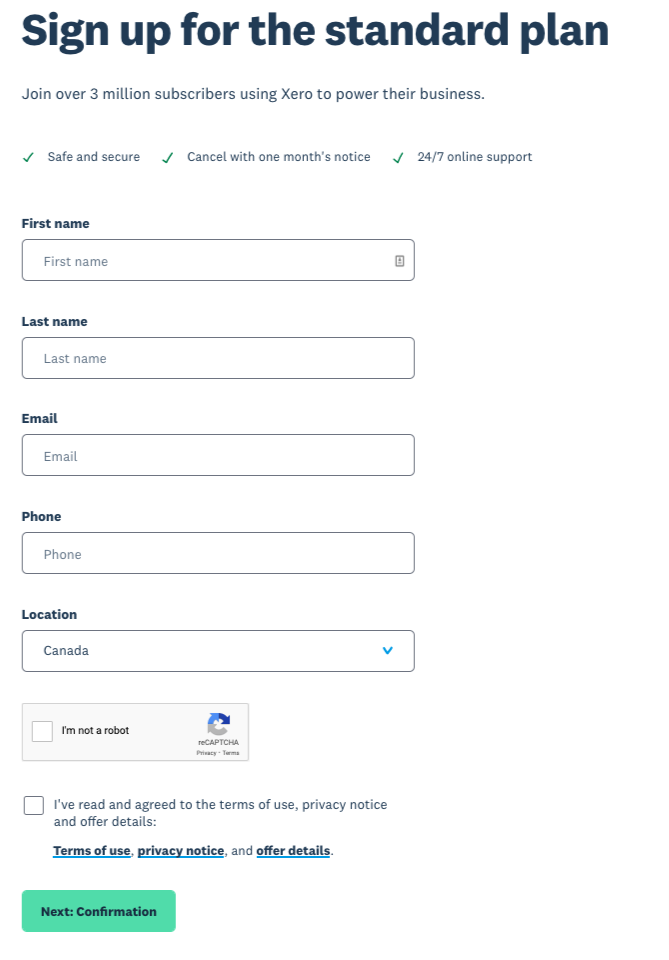Open the Location dropdown showing Canada
669x960 pixels.
pyautogui.click(x=218, y=651)
